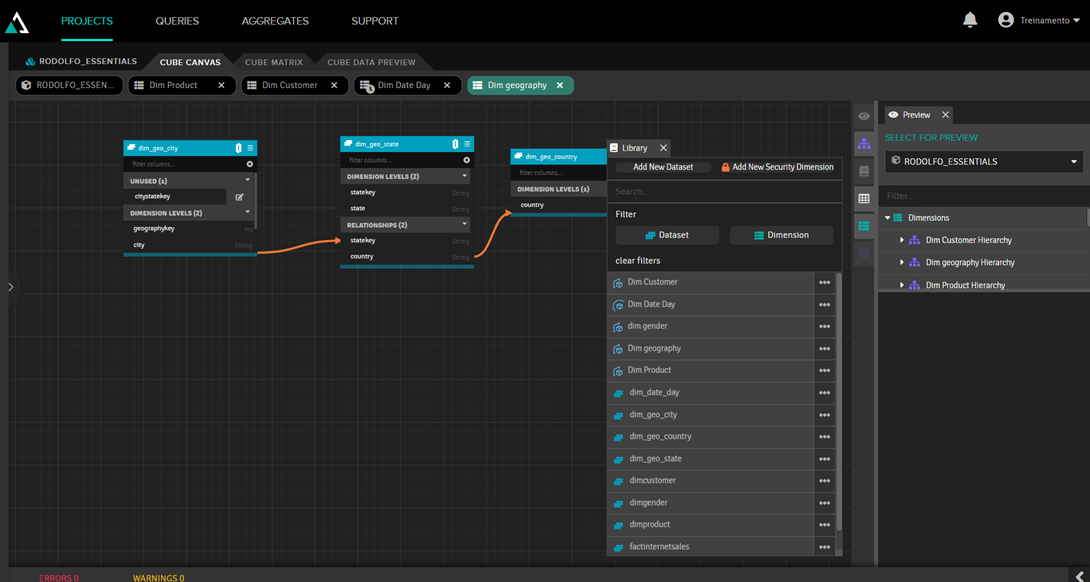1090x582 pixels.
Task: Clear the dim_geo_city column filter
Action: 250,164
